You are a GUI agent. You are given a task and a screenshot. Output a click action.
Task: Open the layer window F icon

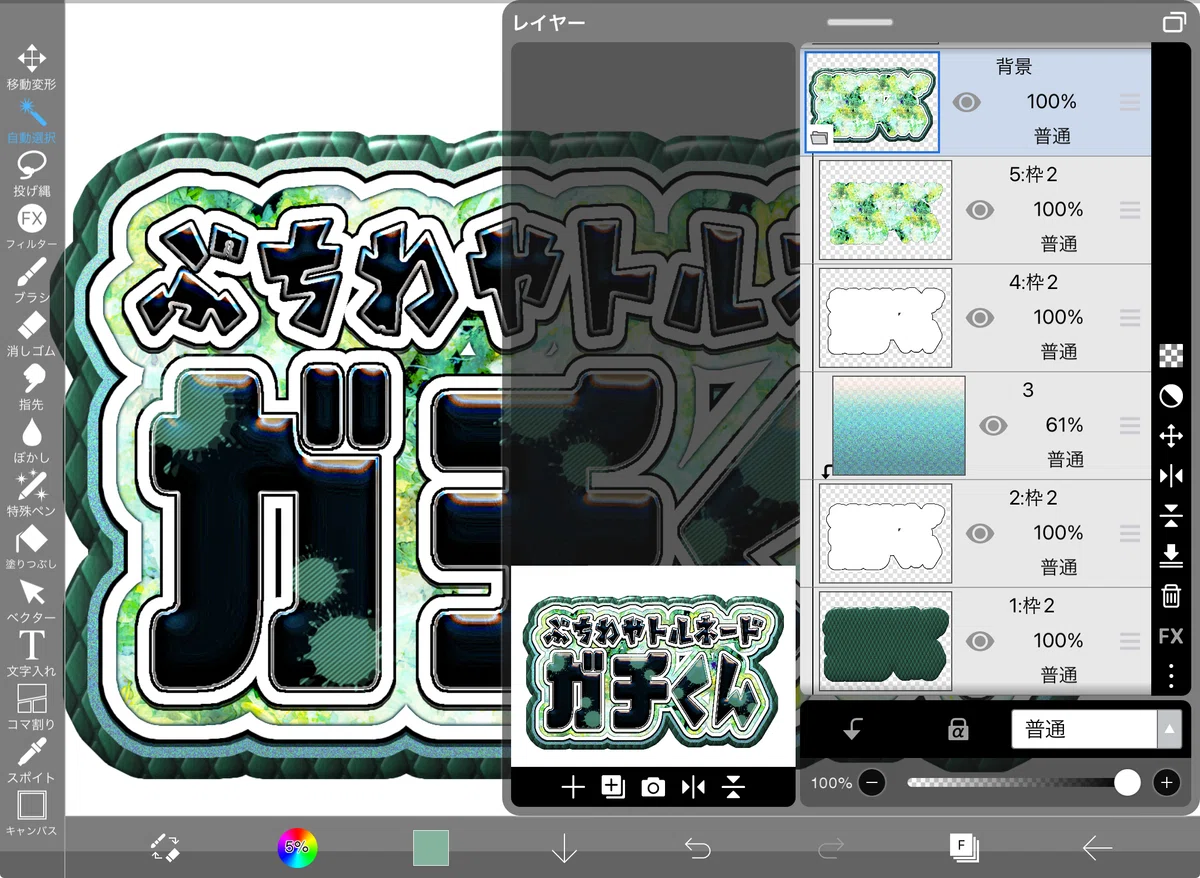pos(964,848)
